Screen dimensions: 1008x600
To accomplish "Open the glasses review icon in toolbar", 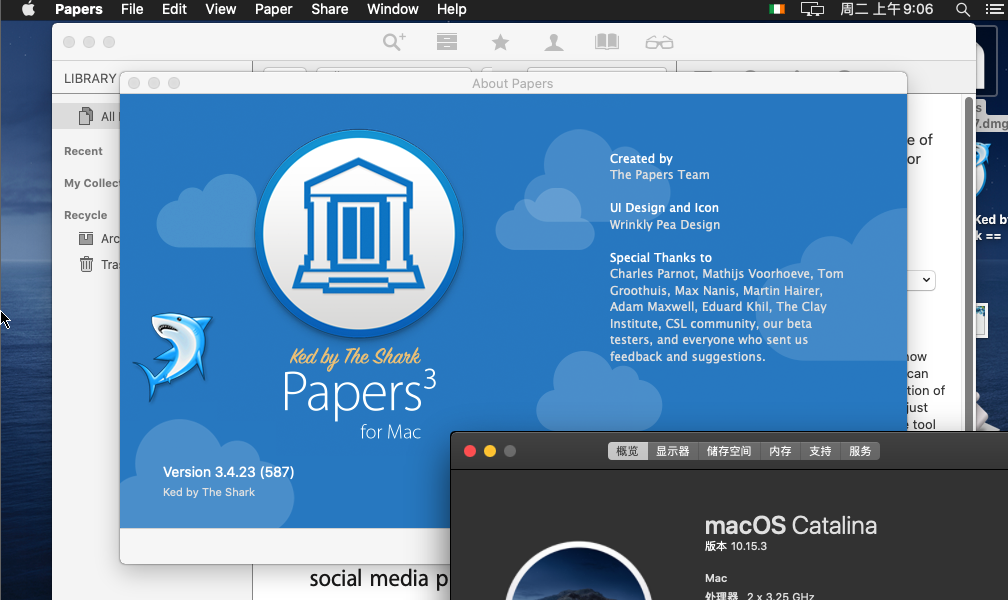I will tap(659, 42).
